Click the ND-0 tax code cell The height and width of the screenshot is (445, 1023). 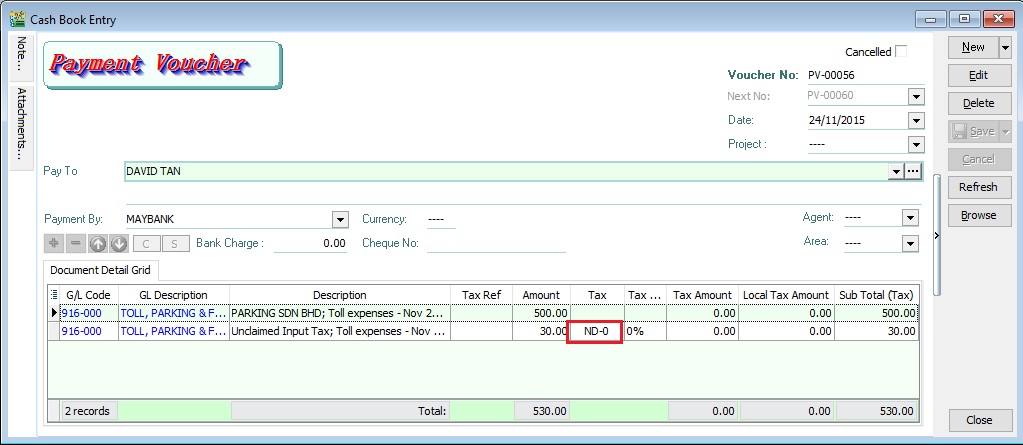pos(595,331)
